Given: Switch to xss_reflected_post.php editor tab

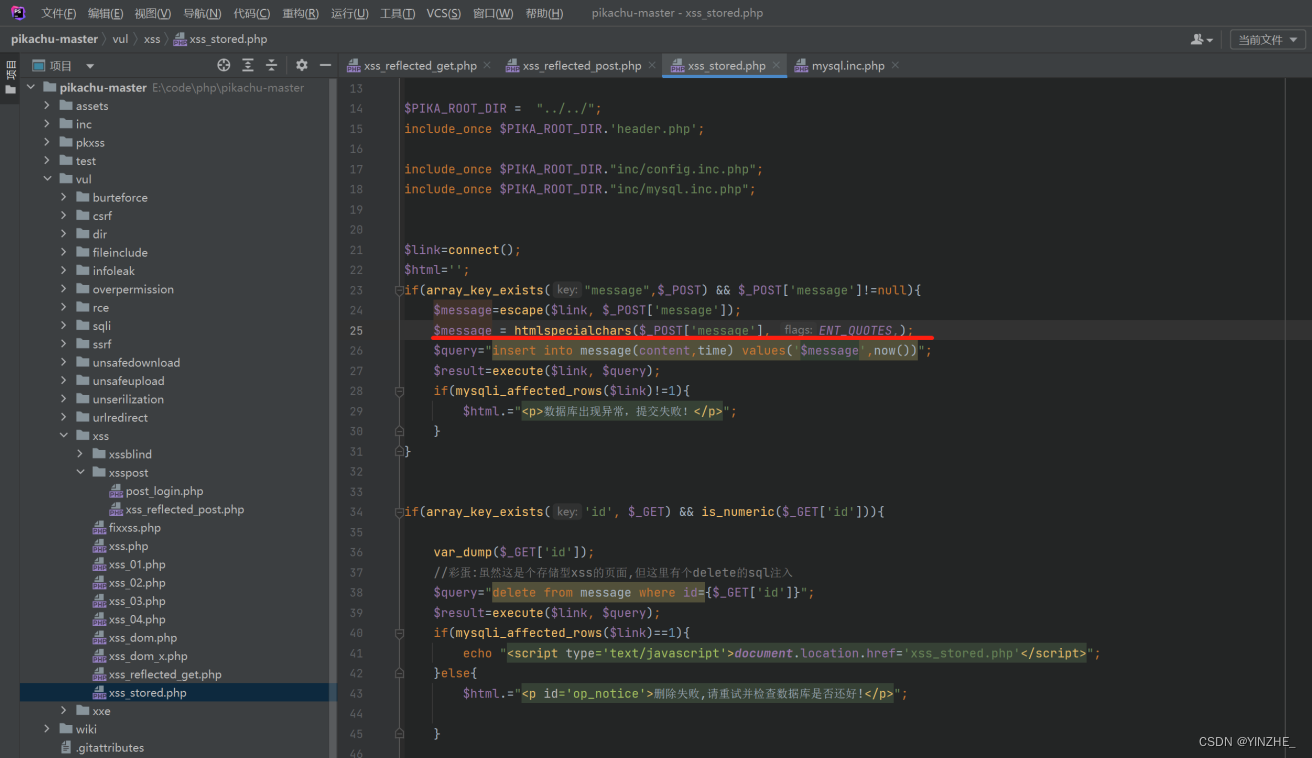Looking at the screenshot, I should 582,66.
